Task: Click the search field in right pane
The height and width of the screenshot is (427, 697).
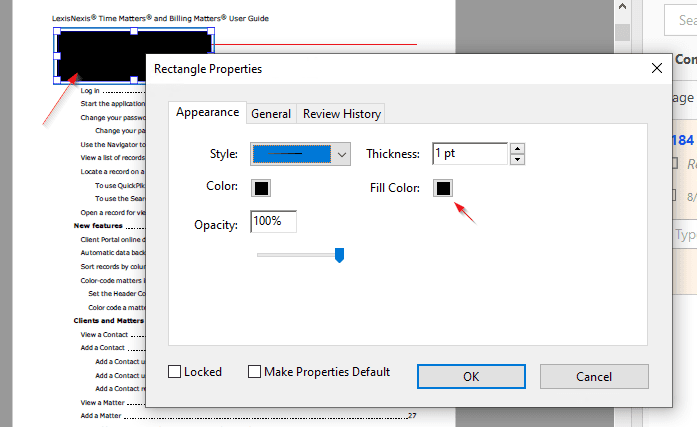Action: coord(681,20)
